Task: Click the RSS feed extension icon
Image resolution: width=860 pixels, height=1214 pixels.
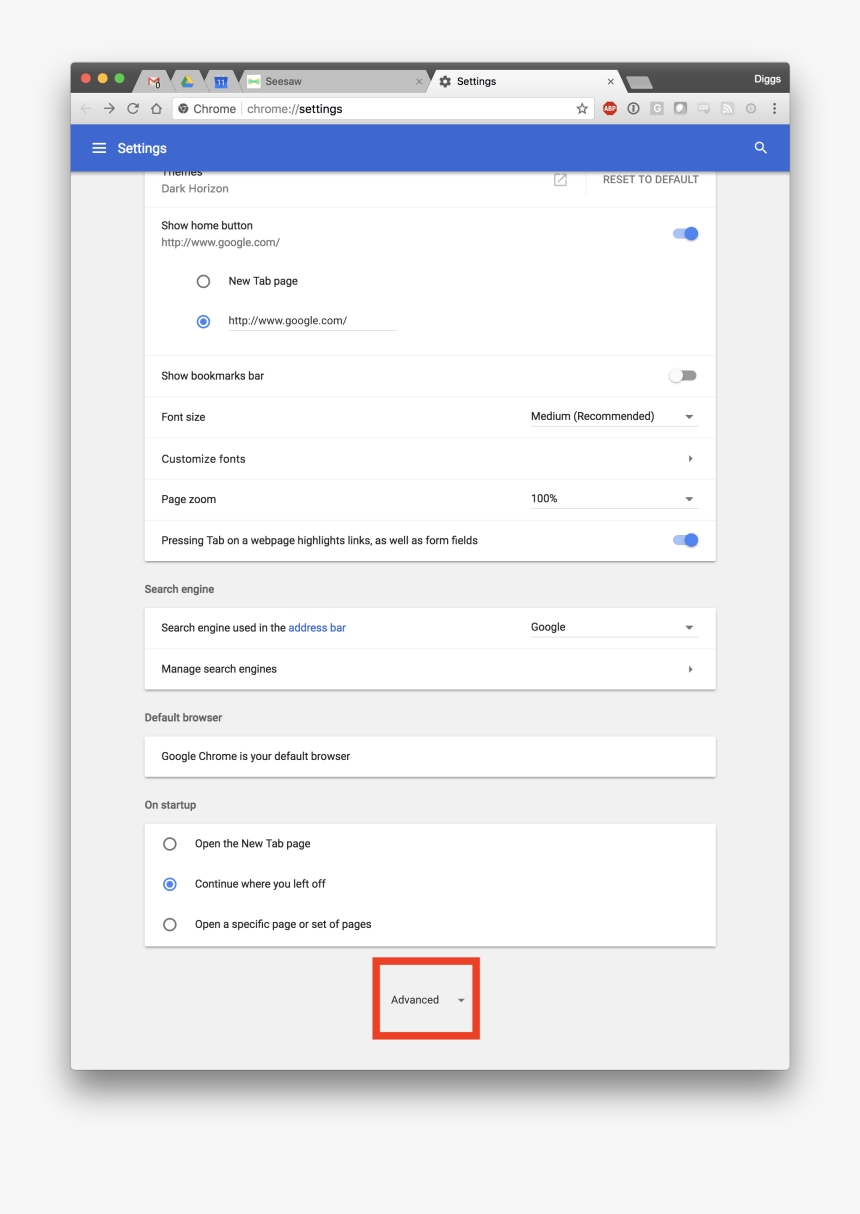Action: pos(727,109)
